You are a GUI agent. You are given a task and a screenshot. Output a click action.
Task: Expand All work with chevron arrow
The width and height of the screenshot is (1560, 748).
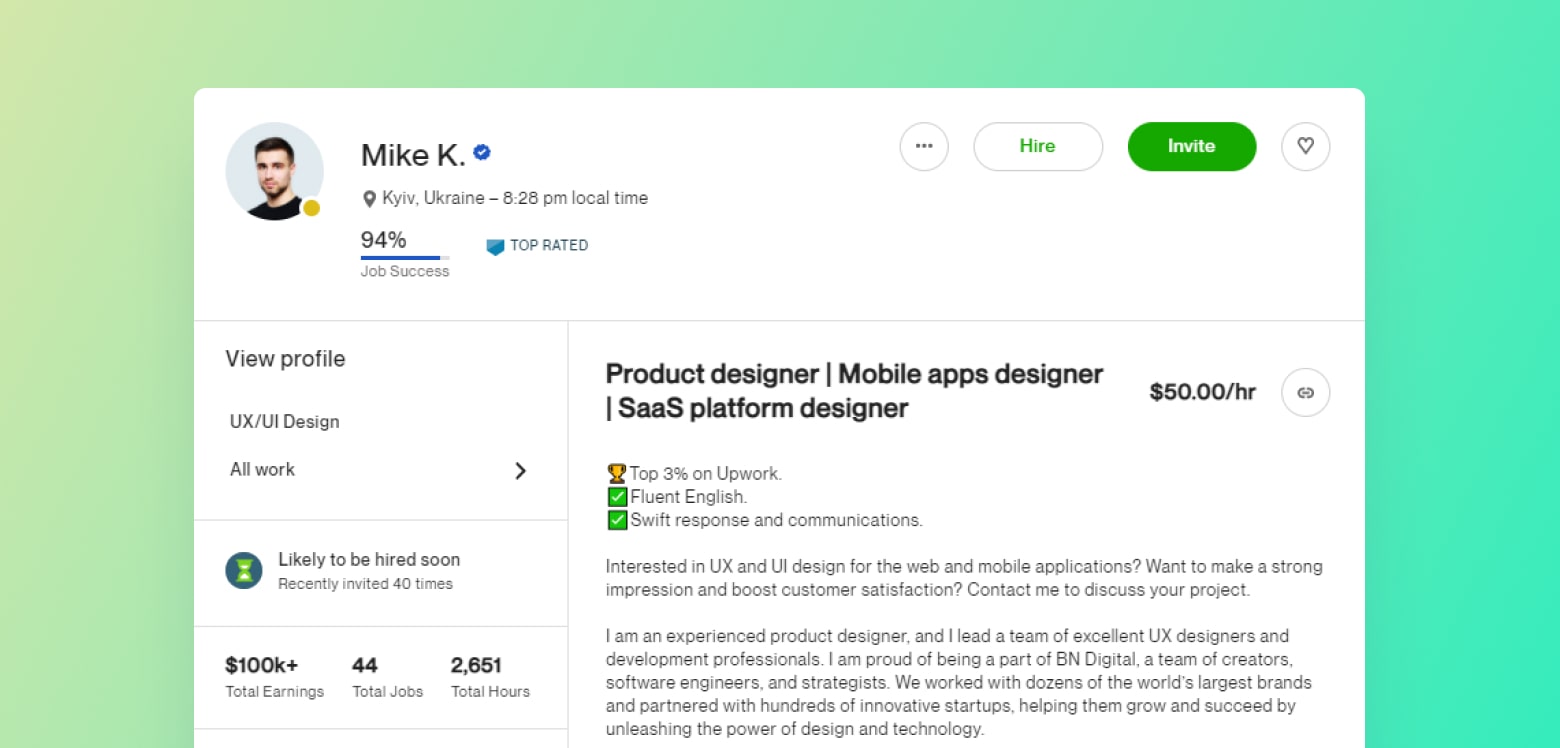click(x=520, y=471)
